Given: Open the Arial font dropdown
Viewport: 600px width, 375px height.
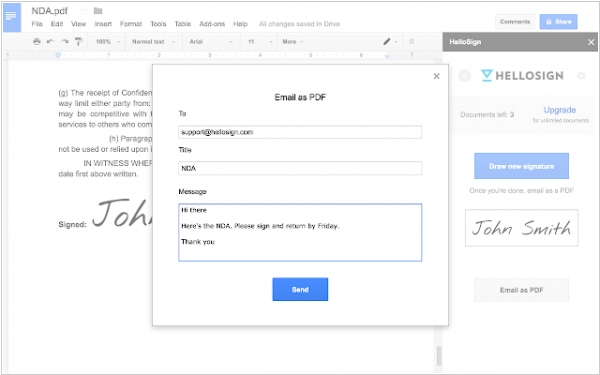Looking at the screenshot, I should coord(210,41).
